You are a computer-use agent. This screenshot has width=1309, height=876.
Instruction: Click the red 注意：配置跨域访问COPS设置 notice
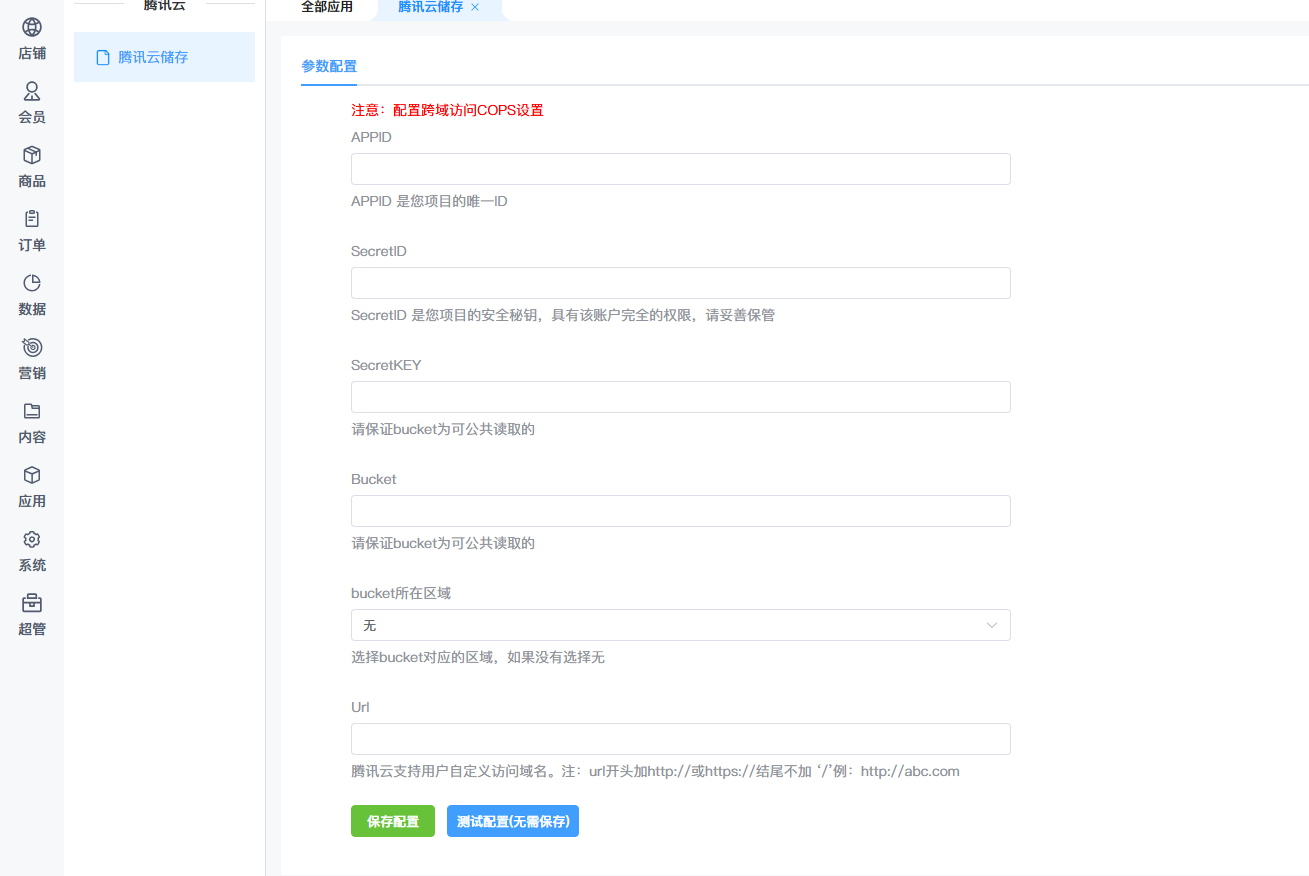click(x=447, y=110)
